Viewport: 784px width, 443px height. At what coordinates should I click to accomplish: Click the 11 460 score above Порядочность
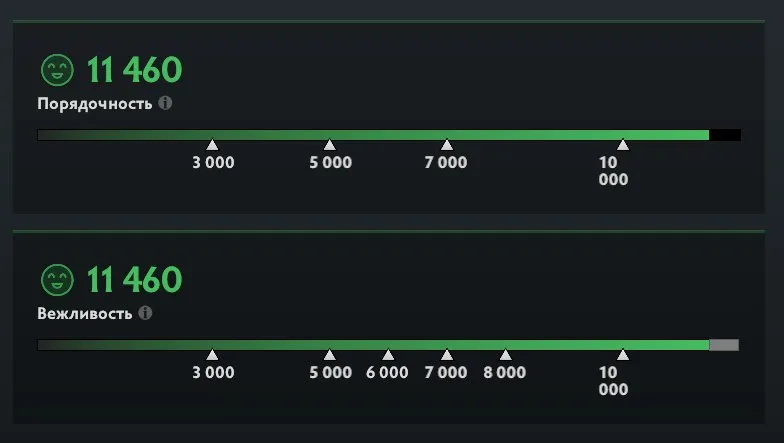click(x=134, y=70)
